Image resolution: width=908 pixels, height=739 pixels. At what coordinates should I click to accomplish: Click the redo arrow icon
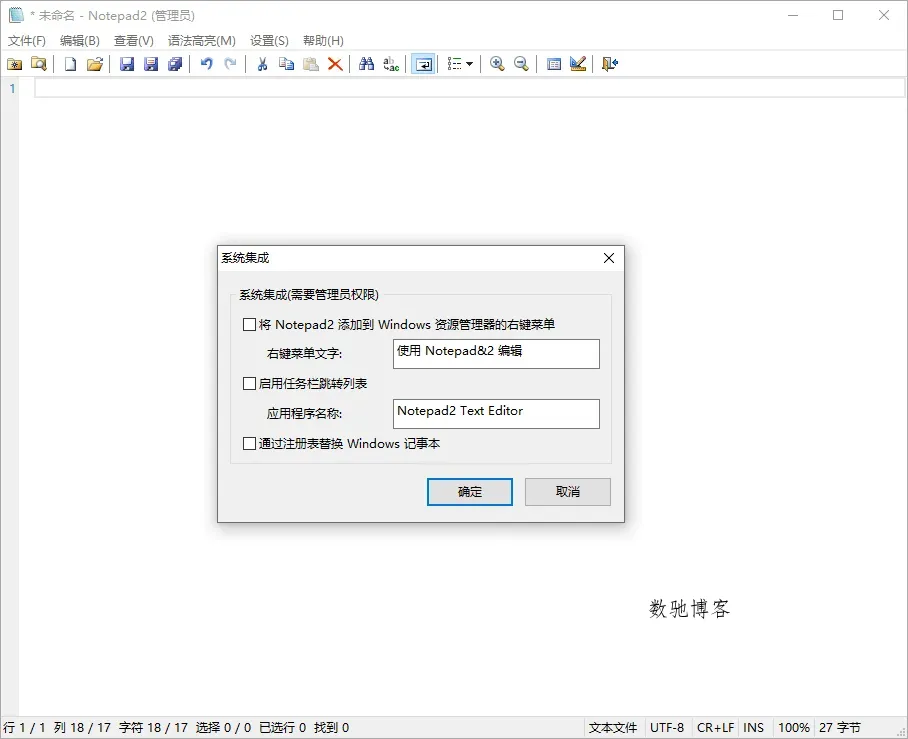[x=230, y=64]
